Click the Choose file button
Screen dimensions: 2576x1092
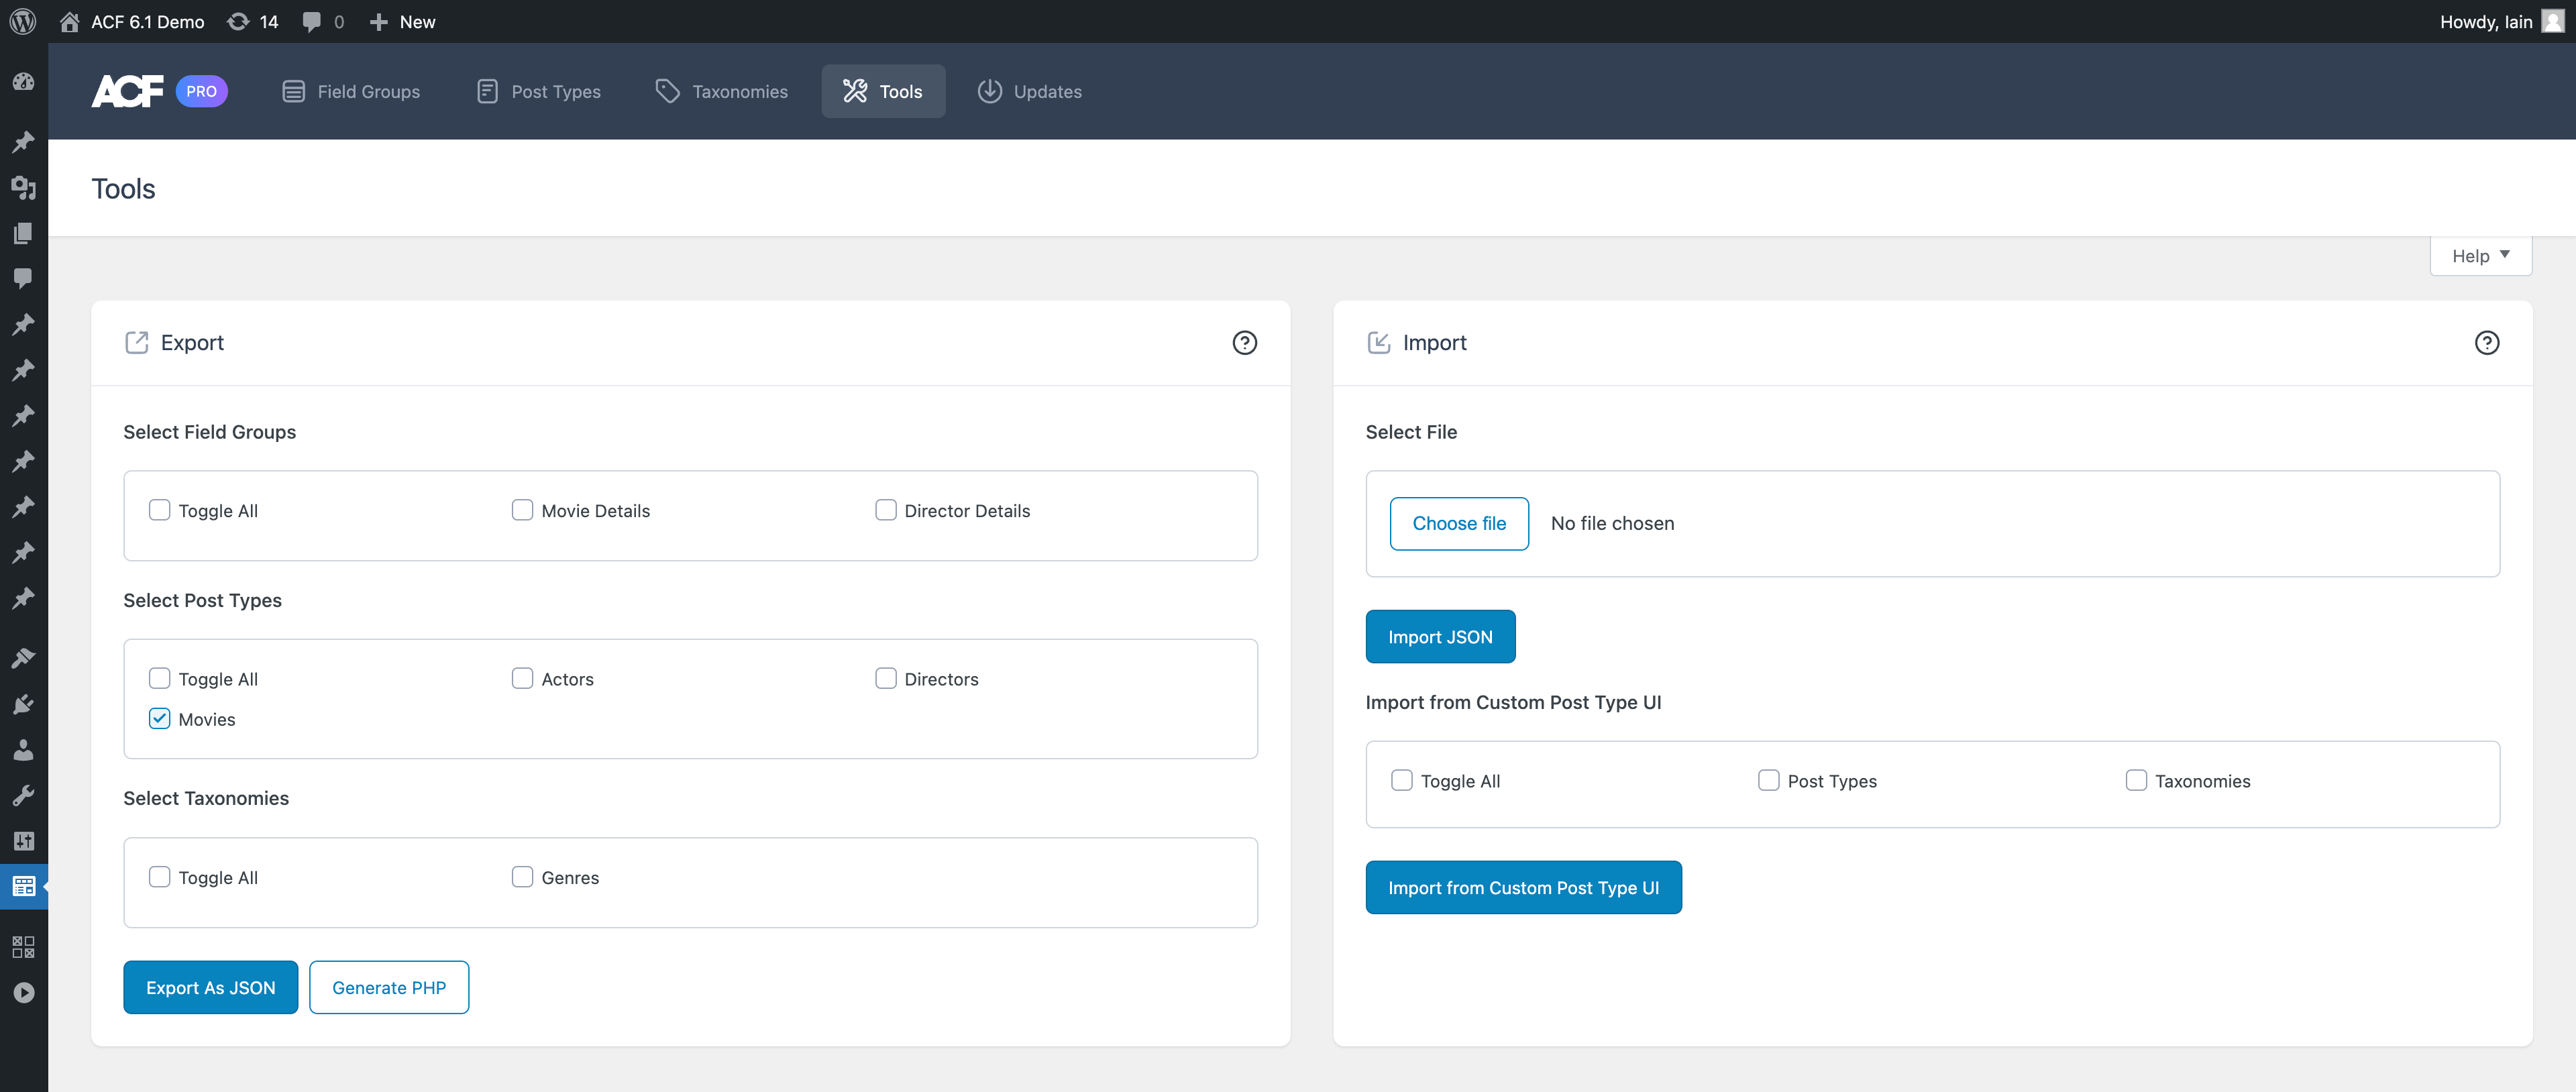coord(1459,523)
